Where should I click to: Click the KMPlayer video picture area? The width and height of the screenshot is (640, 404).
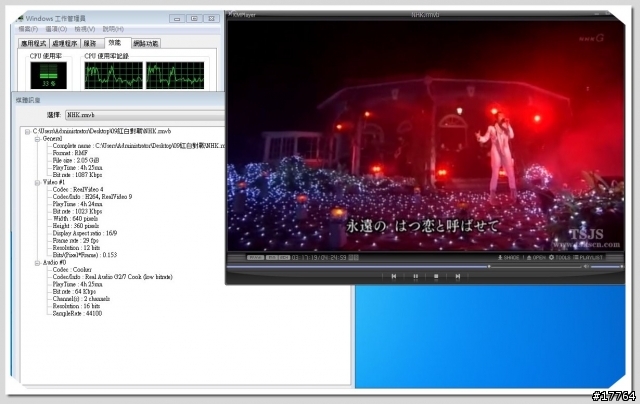426,135
